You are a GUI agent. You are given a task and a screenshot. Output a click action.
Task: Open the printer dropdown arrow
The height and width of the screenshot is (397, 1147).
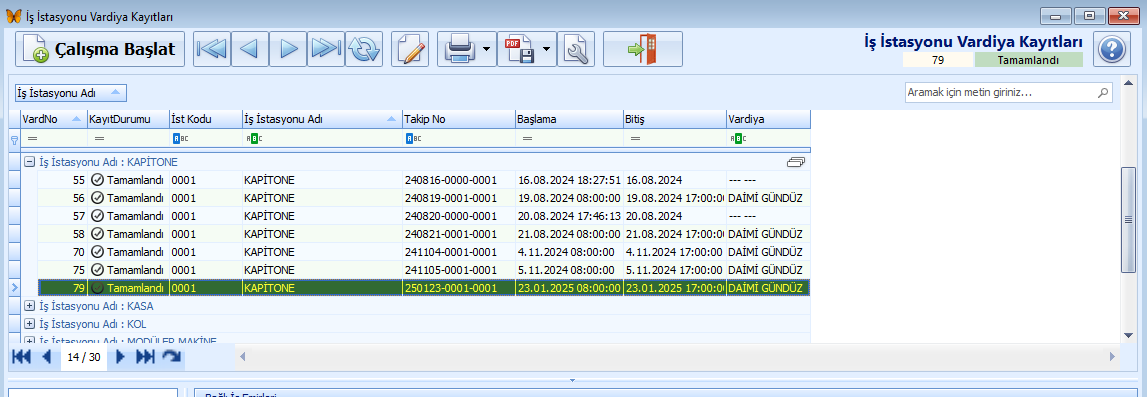486,50
